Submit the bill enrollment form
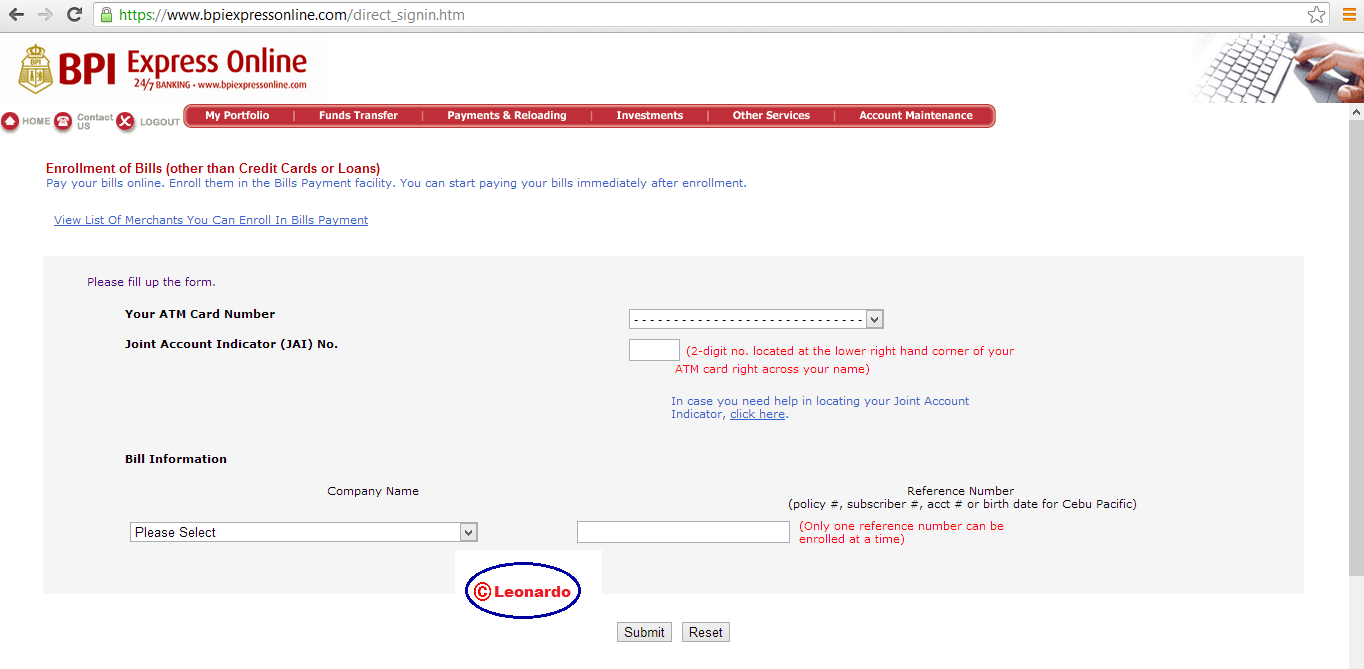 (x=644, y=632)
